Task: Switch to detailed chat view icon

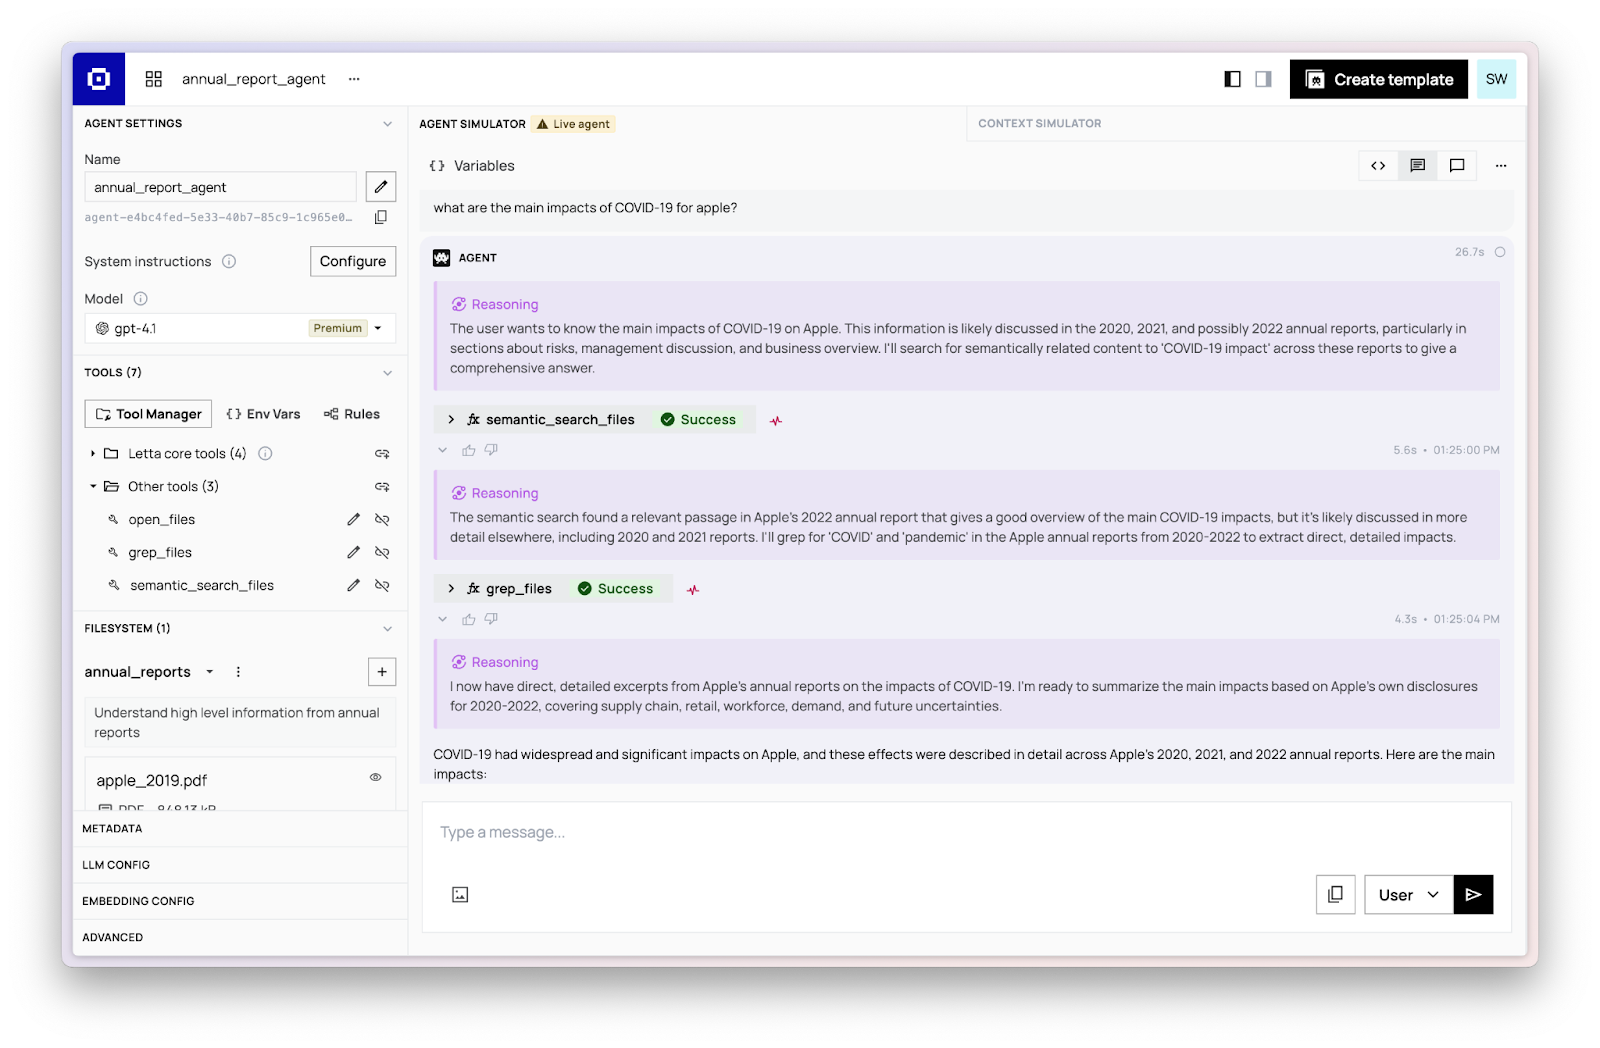Action: (x=1417, y=166)
